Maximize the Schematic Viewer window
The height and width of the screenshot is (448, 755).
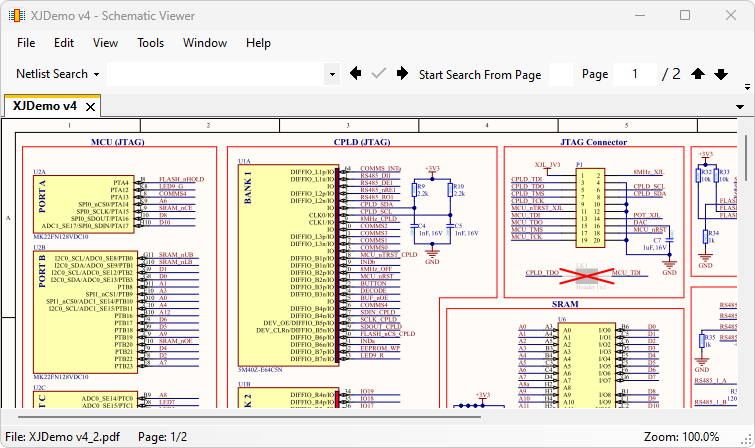tap(685, 16)
